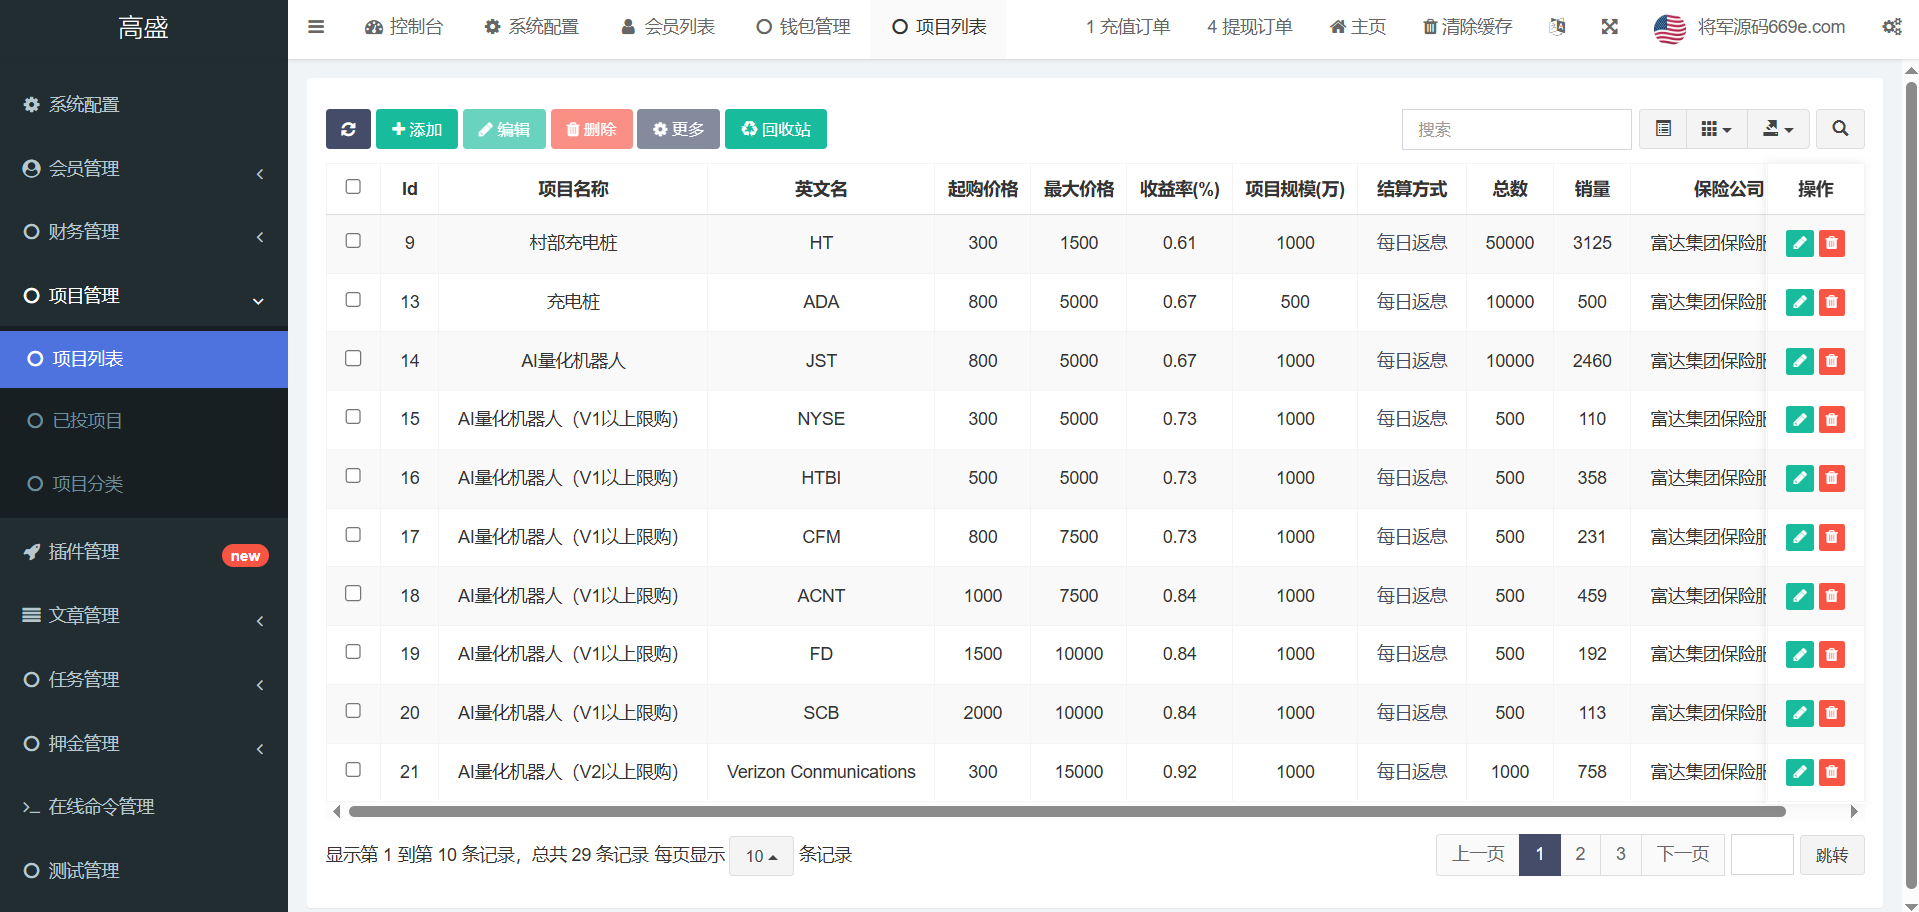Click the refresh table icon button
The width and height of the screenshot is (1919, 912).
(x=348, y=129)
